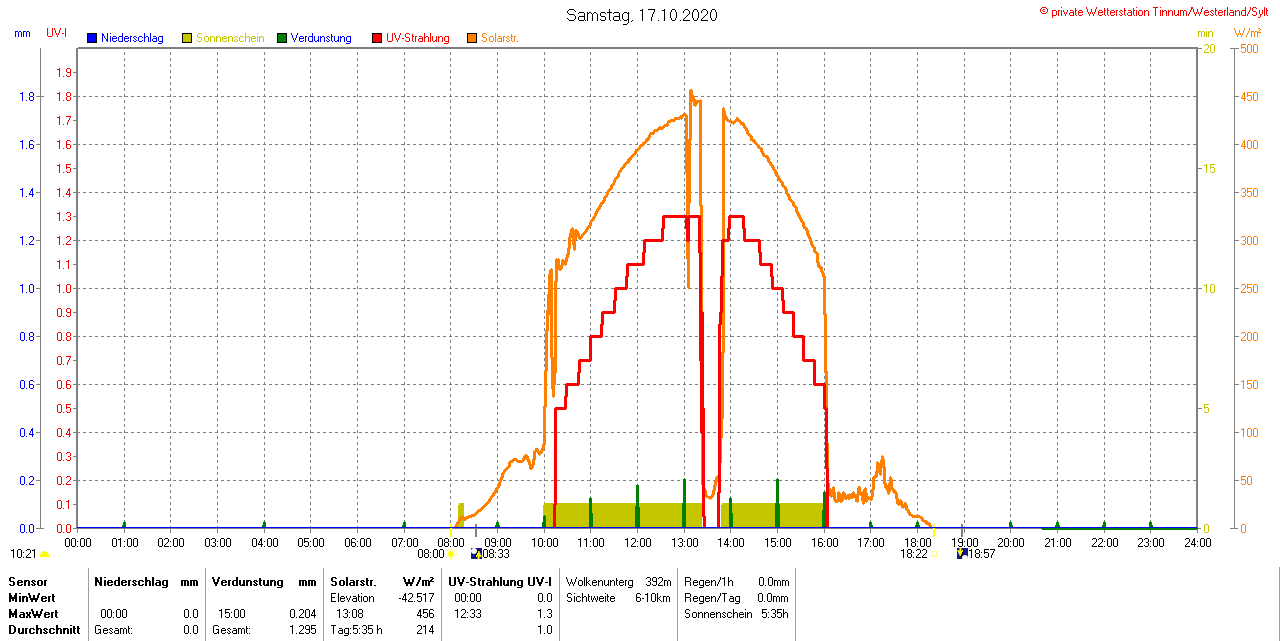This screenshot has width=1280, height=641.
Task: Click the orange W/m² axis unit label
Action: (1247, 33)
